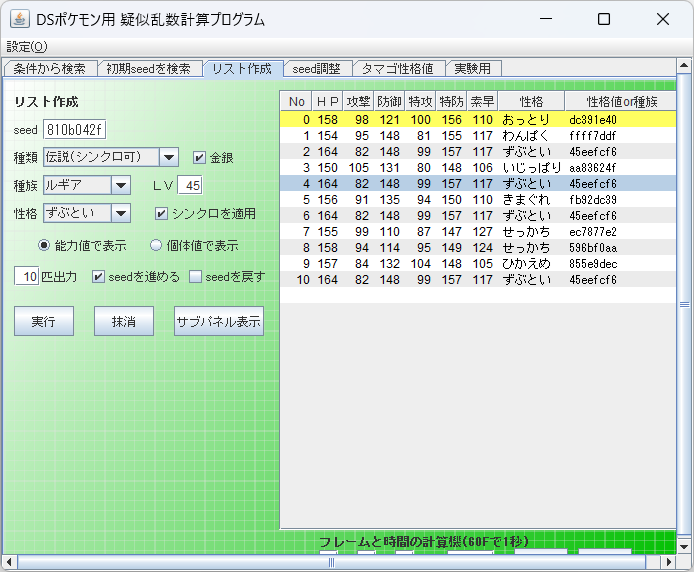Open the 種族 dropdown showing ルギア

[87, 186]
